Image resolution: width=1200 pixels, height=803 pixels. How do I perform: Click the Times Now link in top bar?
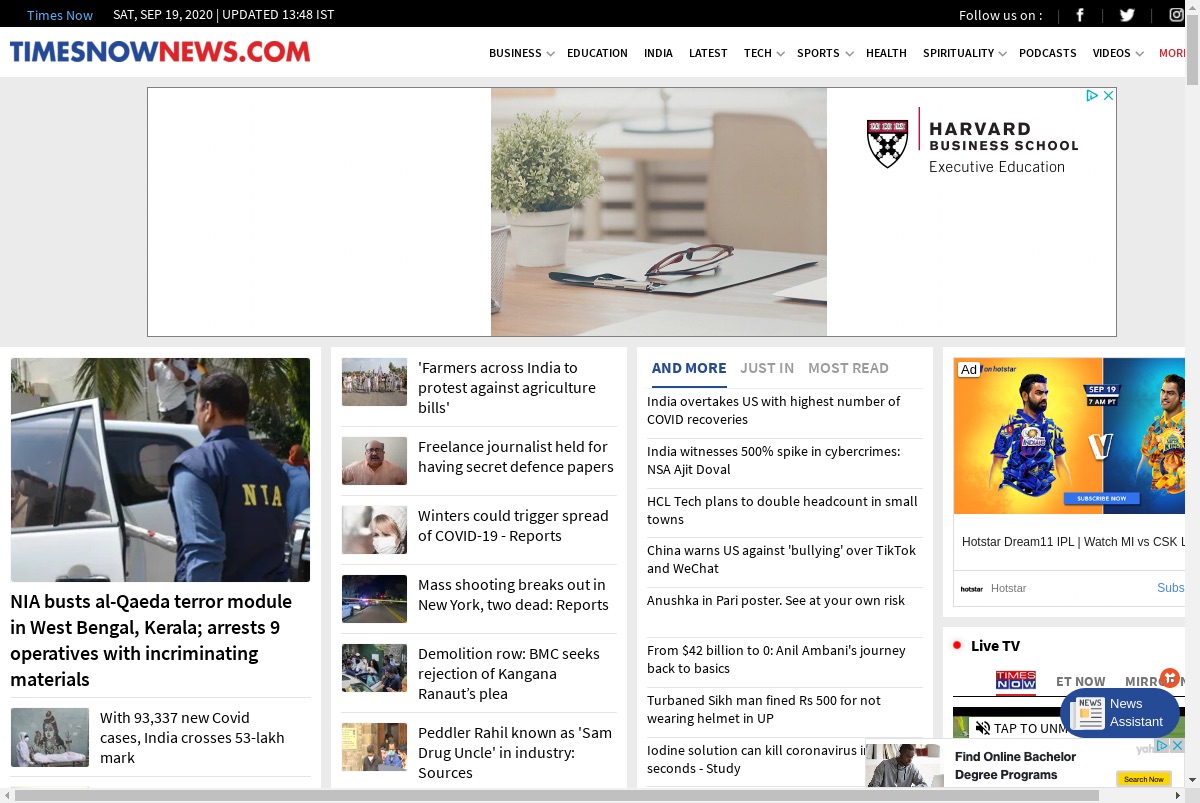(60, 15)
